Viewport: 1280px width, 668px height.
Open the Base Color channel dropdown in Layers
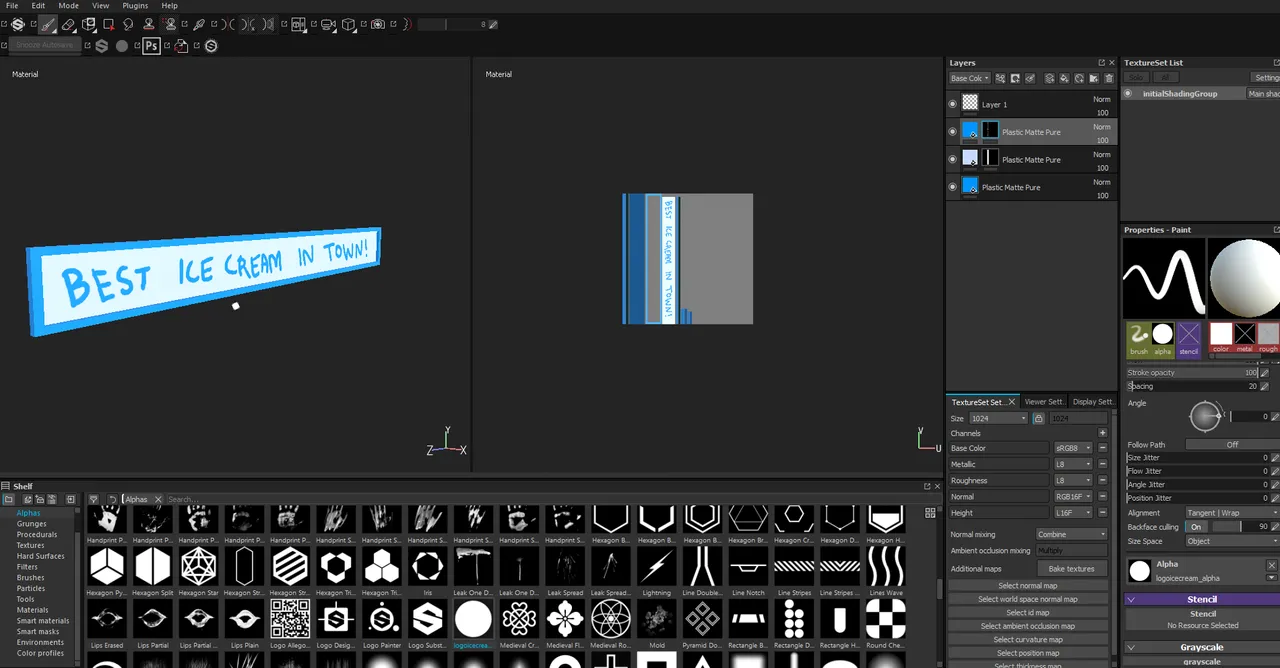[969, 78]
